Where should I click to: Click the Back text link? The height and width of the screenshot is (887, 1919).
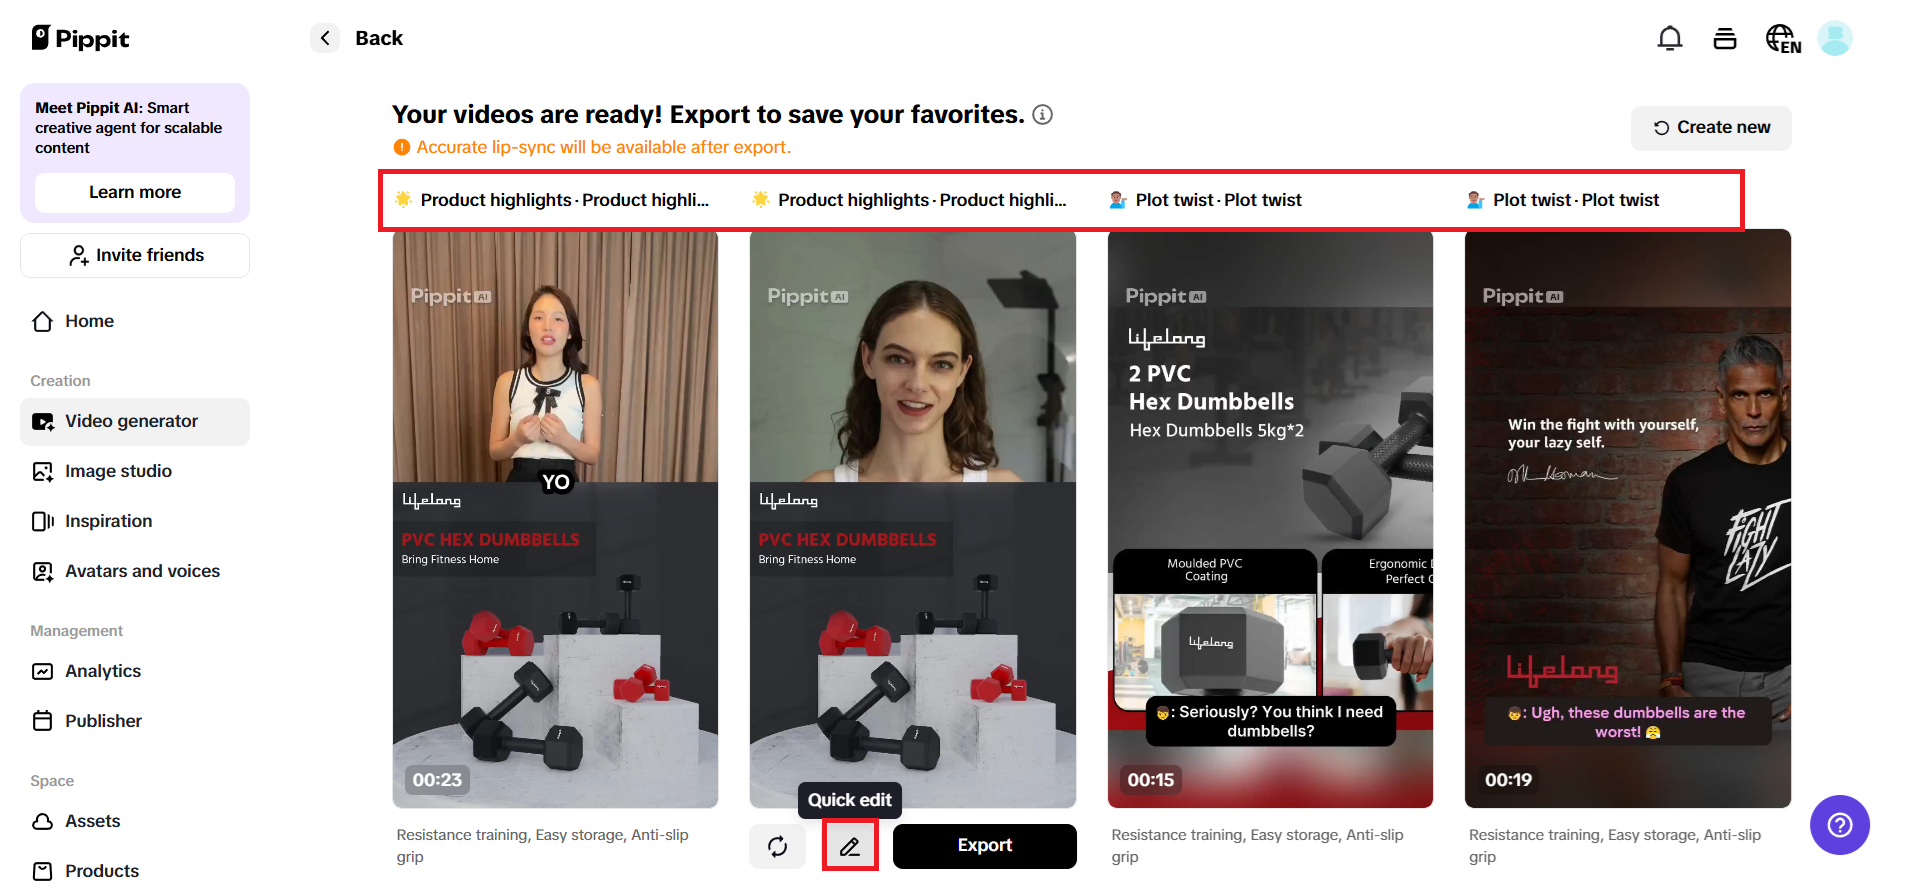[x=379, y=38]
